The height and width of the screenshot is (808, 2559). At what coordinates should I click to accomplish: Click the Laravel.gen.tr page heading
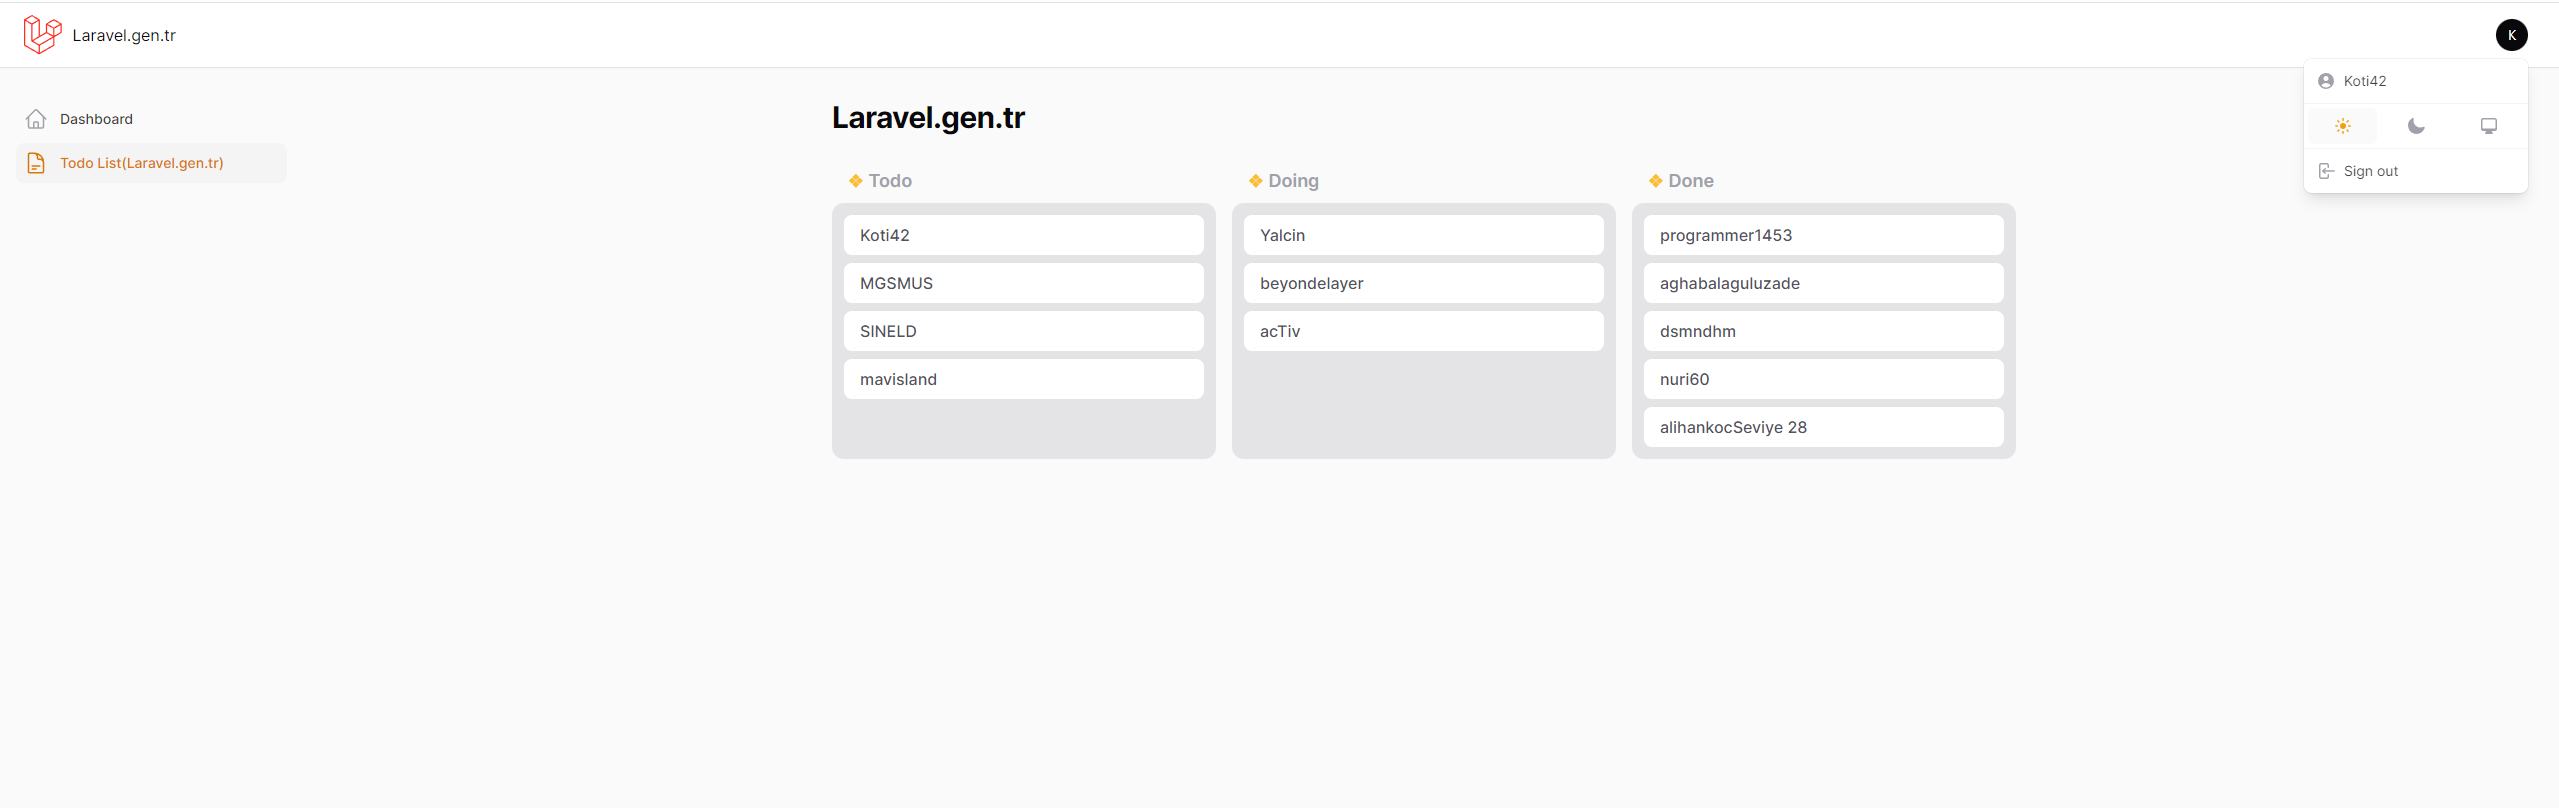928,118
